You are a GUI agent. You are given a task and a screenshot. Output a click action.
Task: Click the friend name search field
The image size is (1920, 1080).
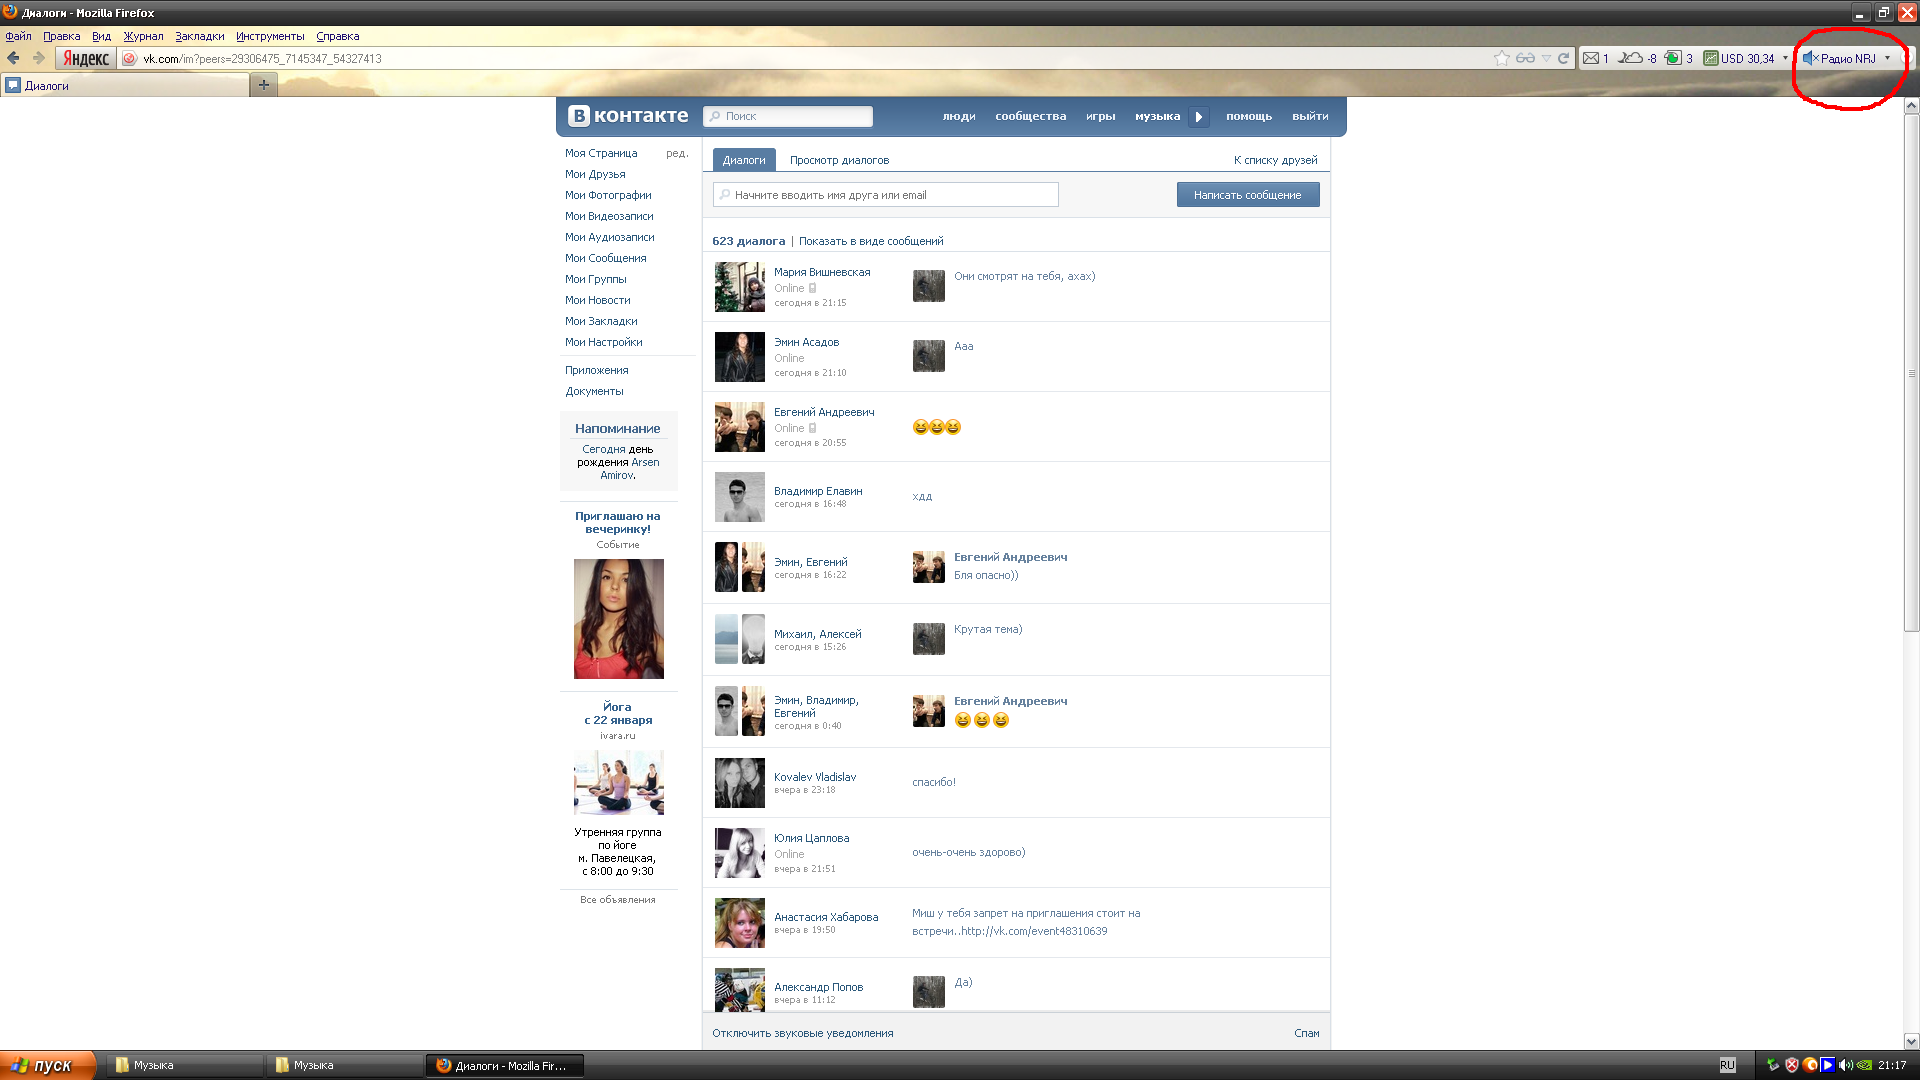click(886, 195)
